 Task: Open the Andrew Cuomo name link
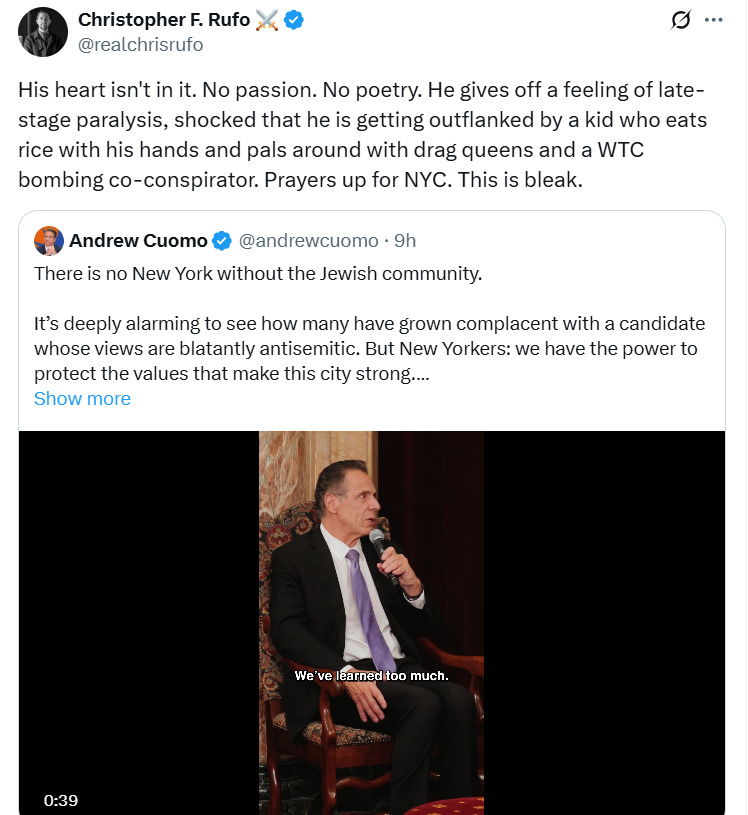point(138,241)
